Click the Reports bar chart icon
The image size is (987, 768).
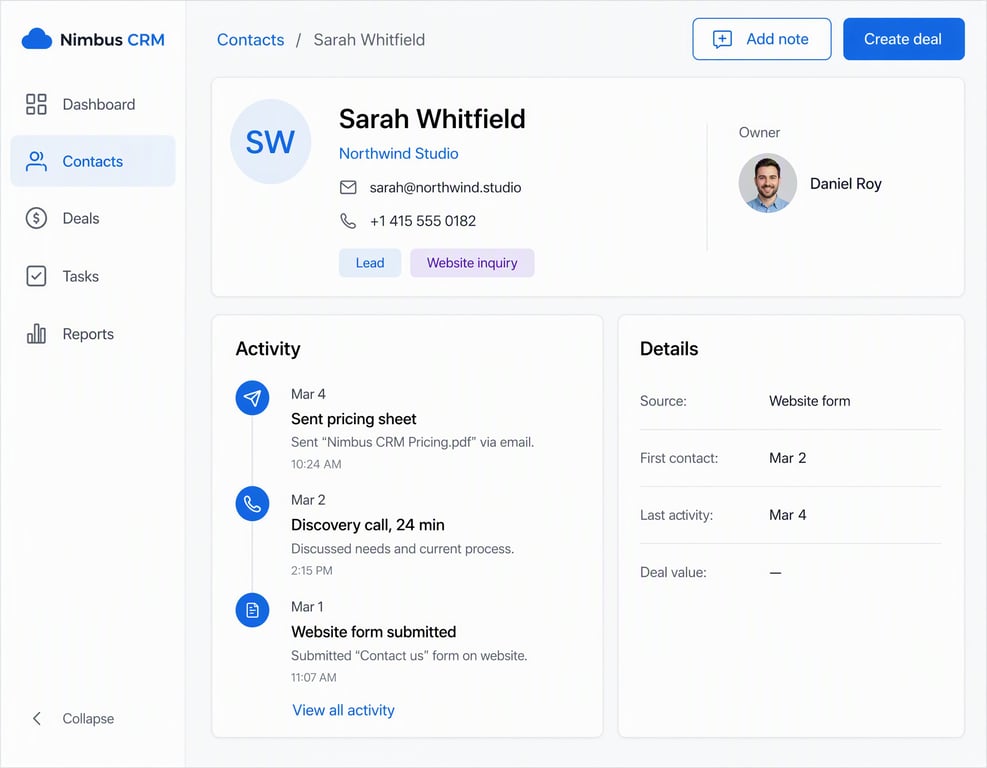click(36, 334)
